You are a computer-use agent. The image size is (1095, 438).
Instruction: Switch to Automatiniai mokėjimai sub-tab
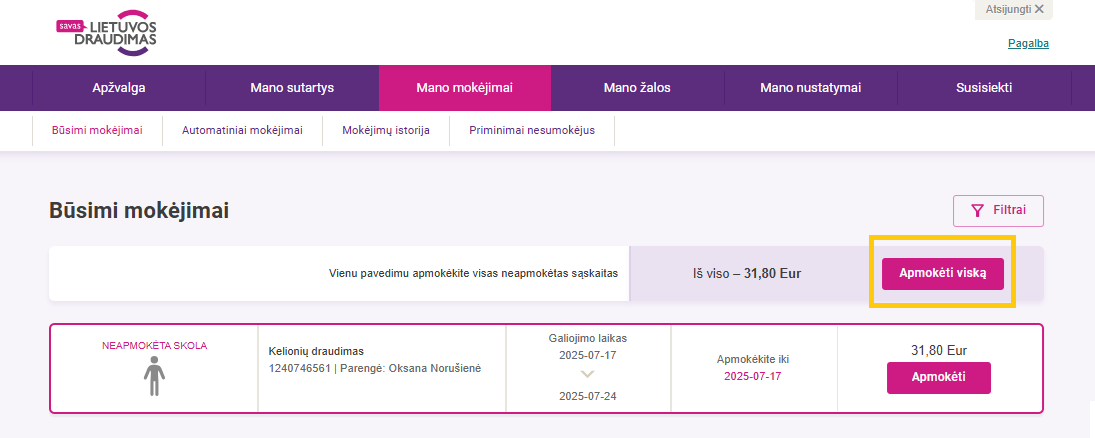(242, 131)
